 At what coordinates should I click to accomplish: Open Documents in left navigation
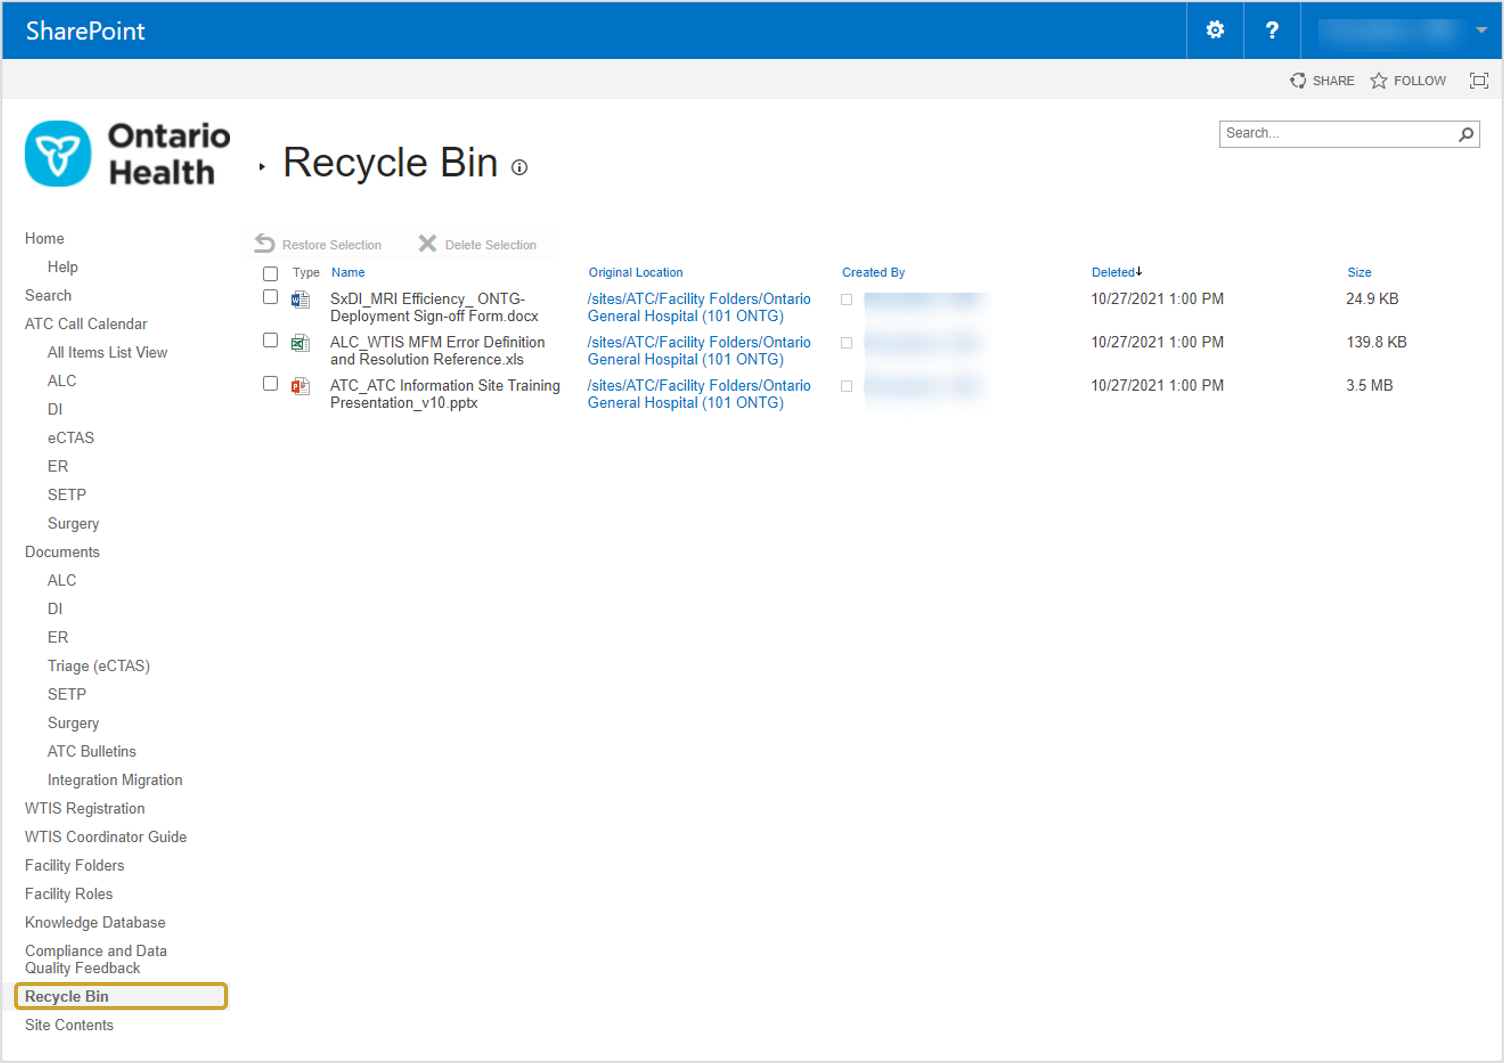pyautogui.click(x=62, y=552)
